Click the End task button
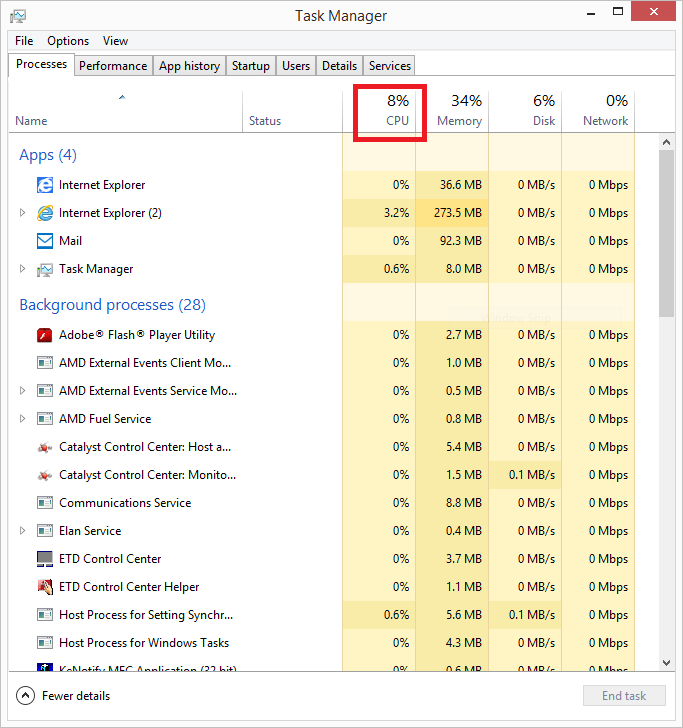Screen dimensions: 683x728 (x=624, y=696)
